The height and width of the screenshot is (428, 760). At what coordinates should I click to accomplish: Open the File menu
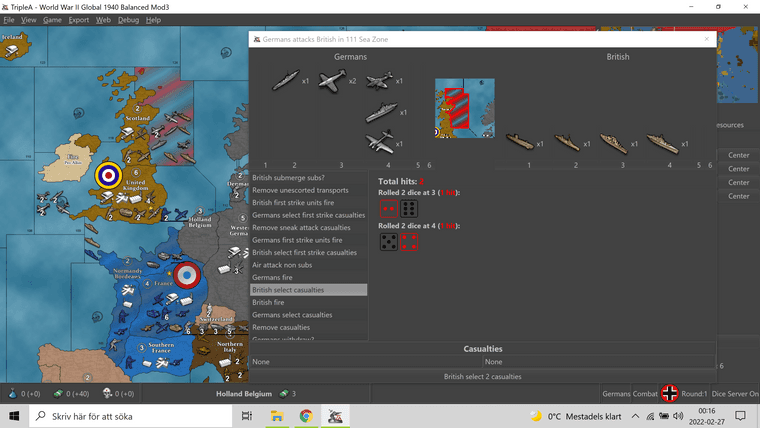tap(9, 20)
